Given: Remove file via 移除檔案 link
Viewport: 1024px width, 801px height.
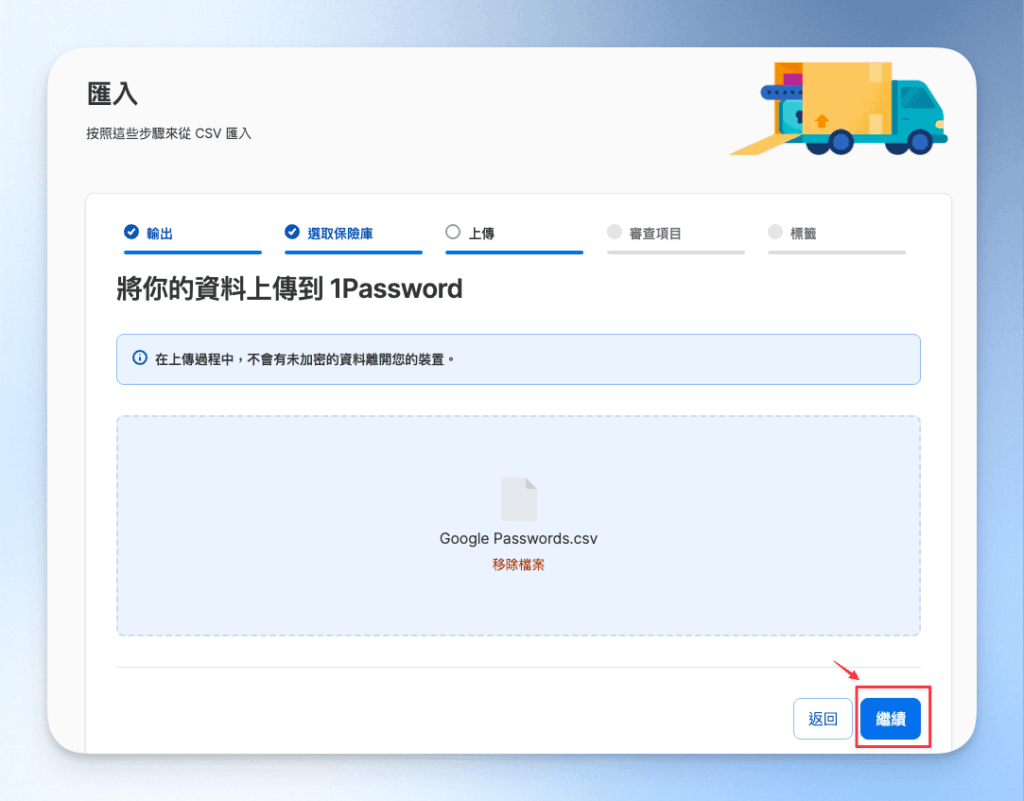Looking at the screenshot, I should 519,565.
